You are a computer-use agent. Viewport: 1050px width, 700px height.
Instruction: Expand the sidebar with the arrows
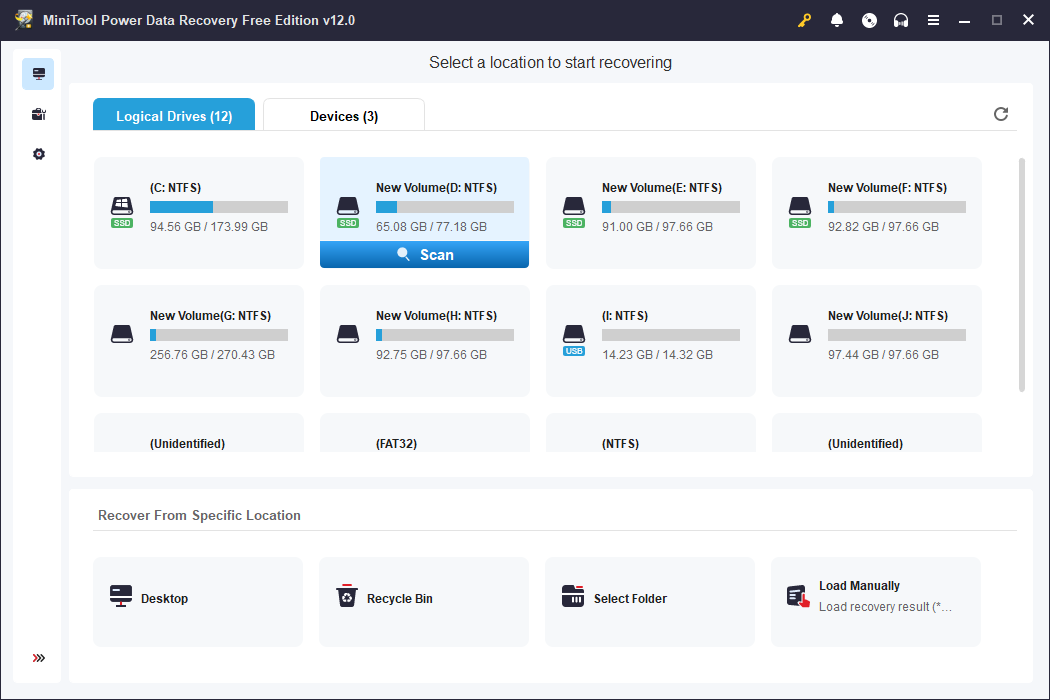[x=37, y=658]
